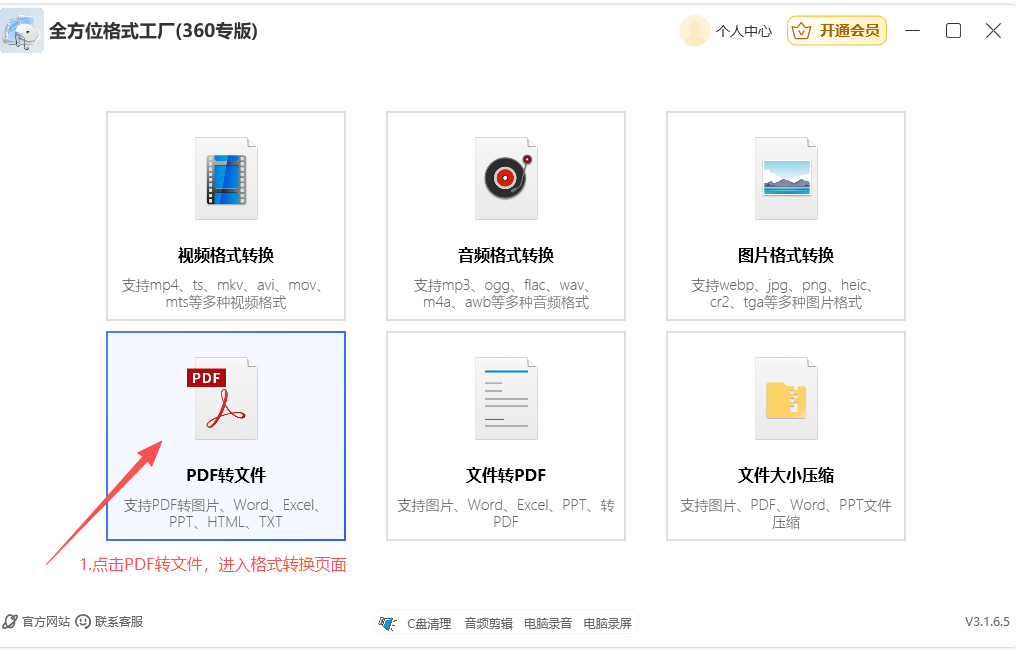Click the 图片格式转换 picture icon
This screenshot has width=1016, height=652.
pyautogui.click(x=785, y=178)
